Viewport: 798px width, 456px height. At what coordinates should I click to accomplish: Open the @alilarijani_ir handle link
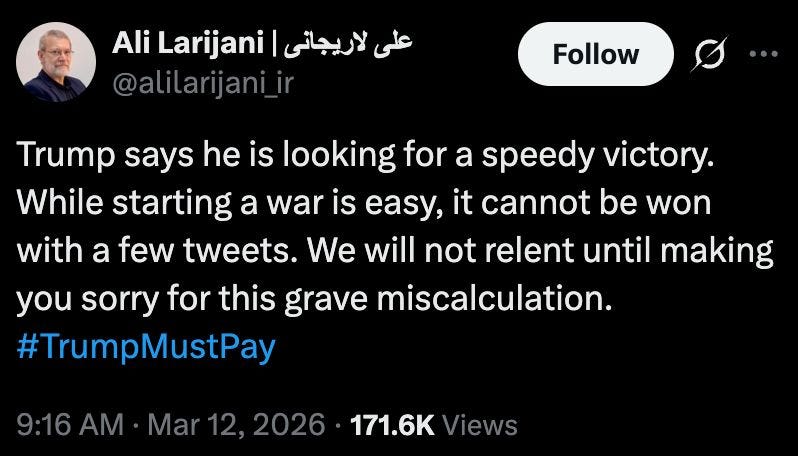[203, 83]
